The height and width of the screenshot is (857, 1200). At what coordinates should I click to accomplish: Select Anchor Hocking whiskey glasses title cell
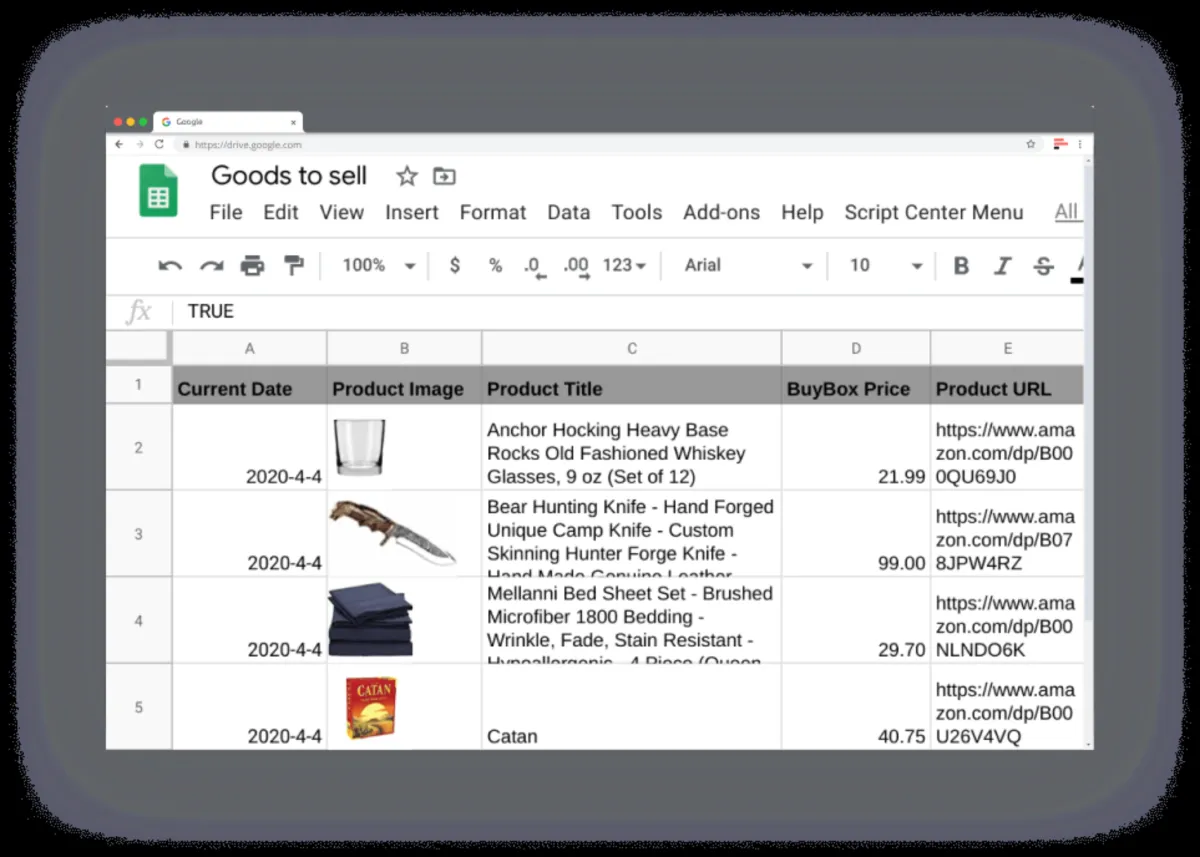[x=632, y=447]
